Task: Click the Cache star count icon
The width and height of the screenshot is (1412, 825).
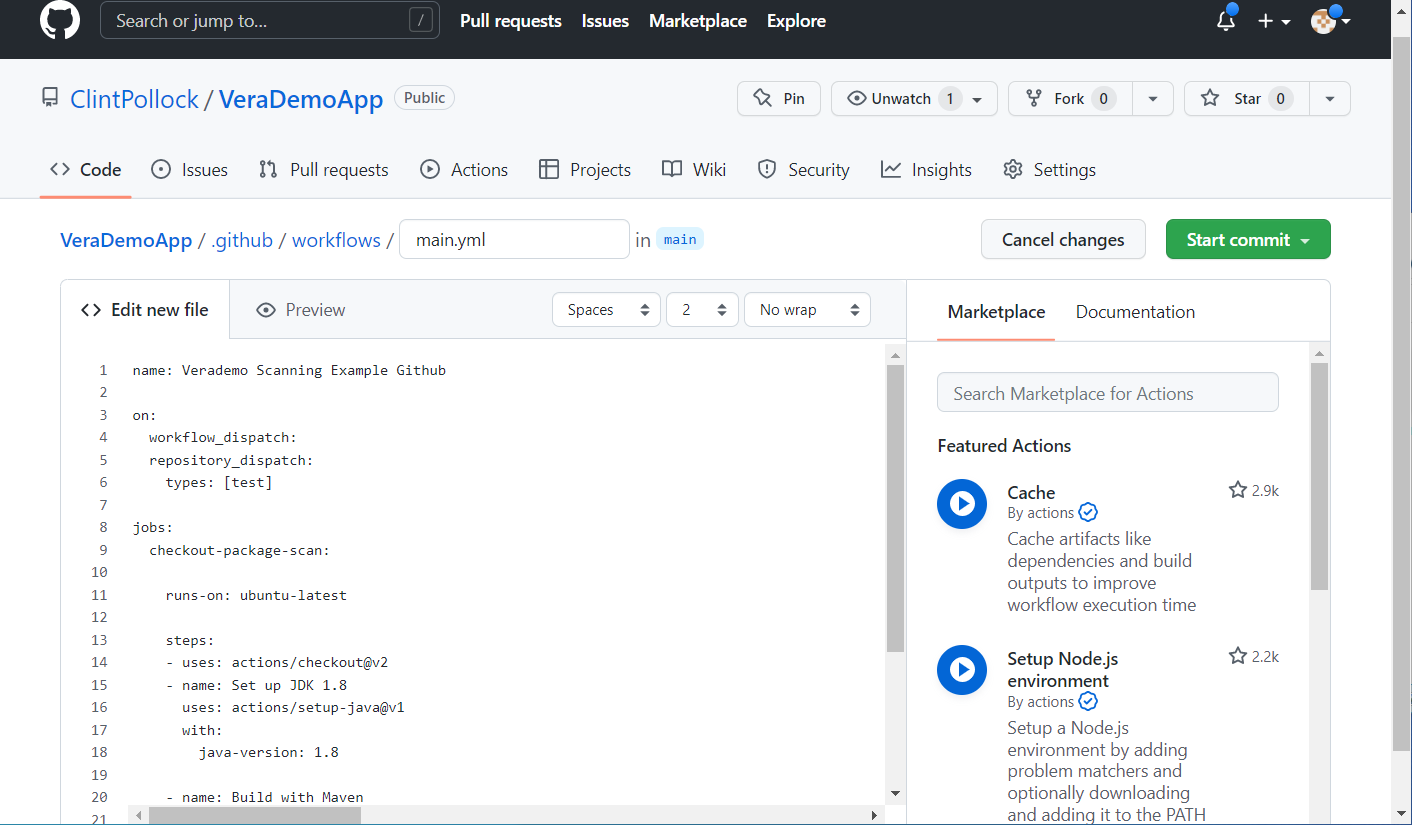Action: pyautogui.click(x=1238, y=490)
